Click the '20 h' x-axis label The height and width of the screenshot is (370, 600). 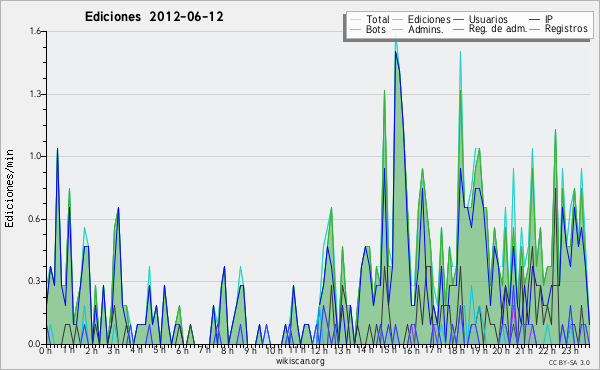tap(500, 351)
